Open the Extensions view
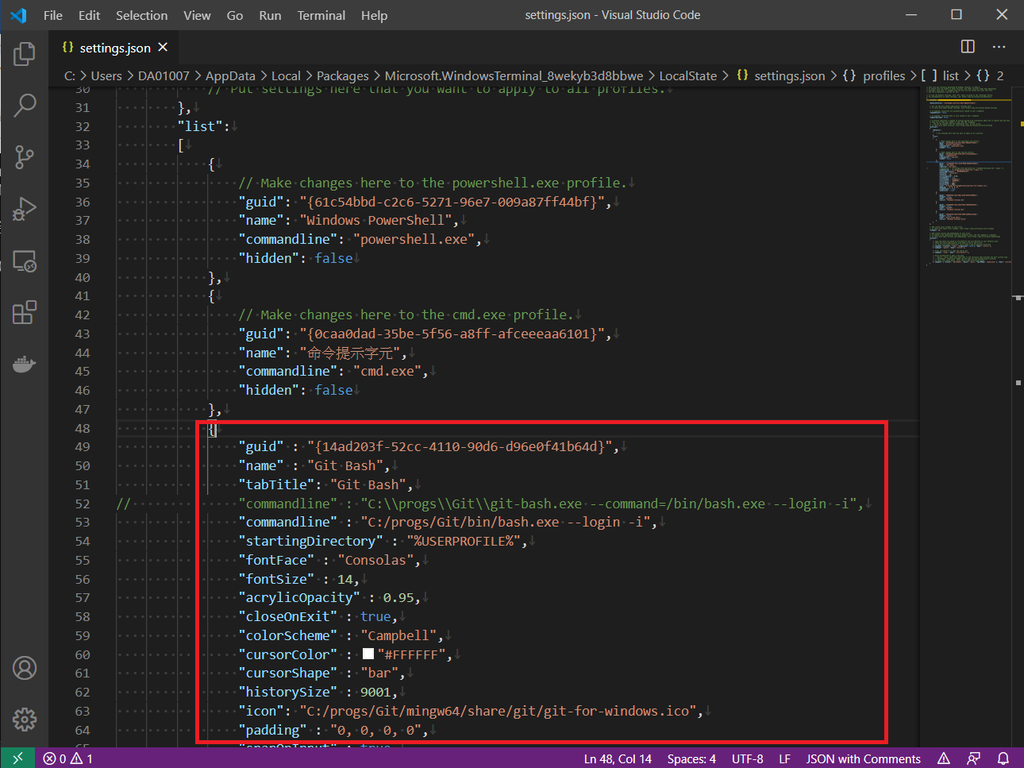 pyautogui.click(x=24, y=312)
